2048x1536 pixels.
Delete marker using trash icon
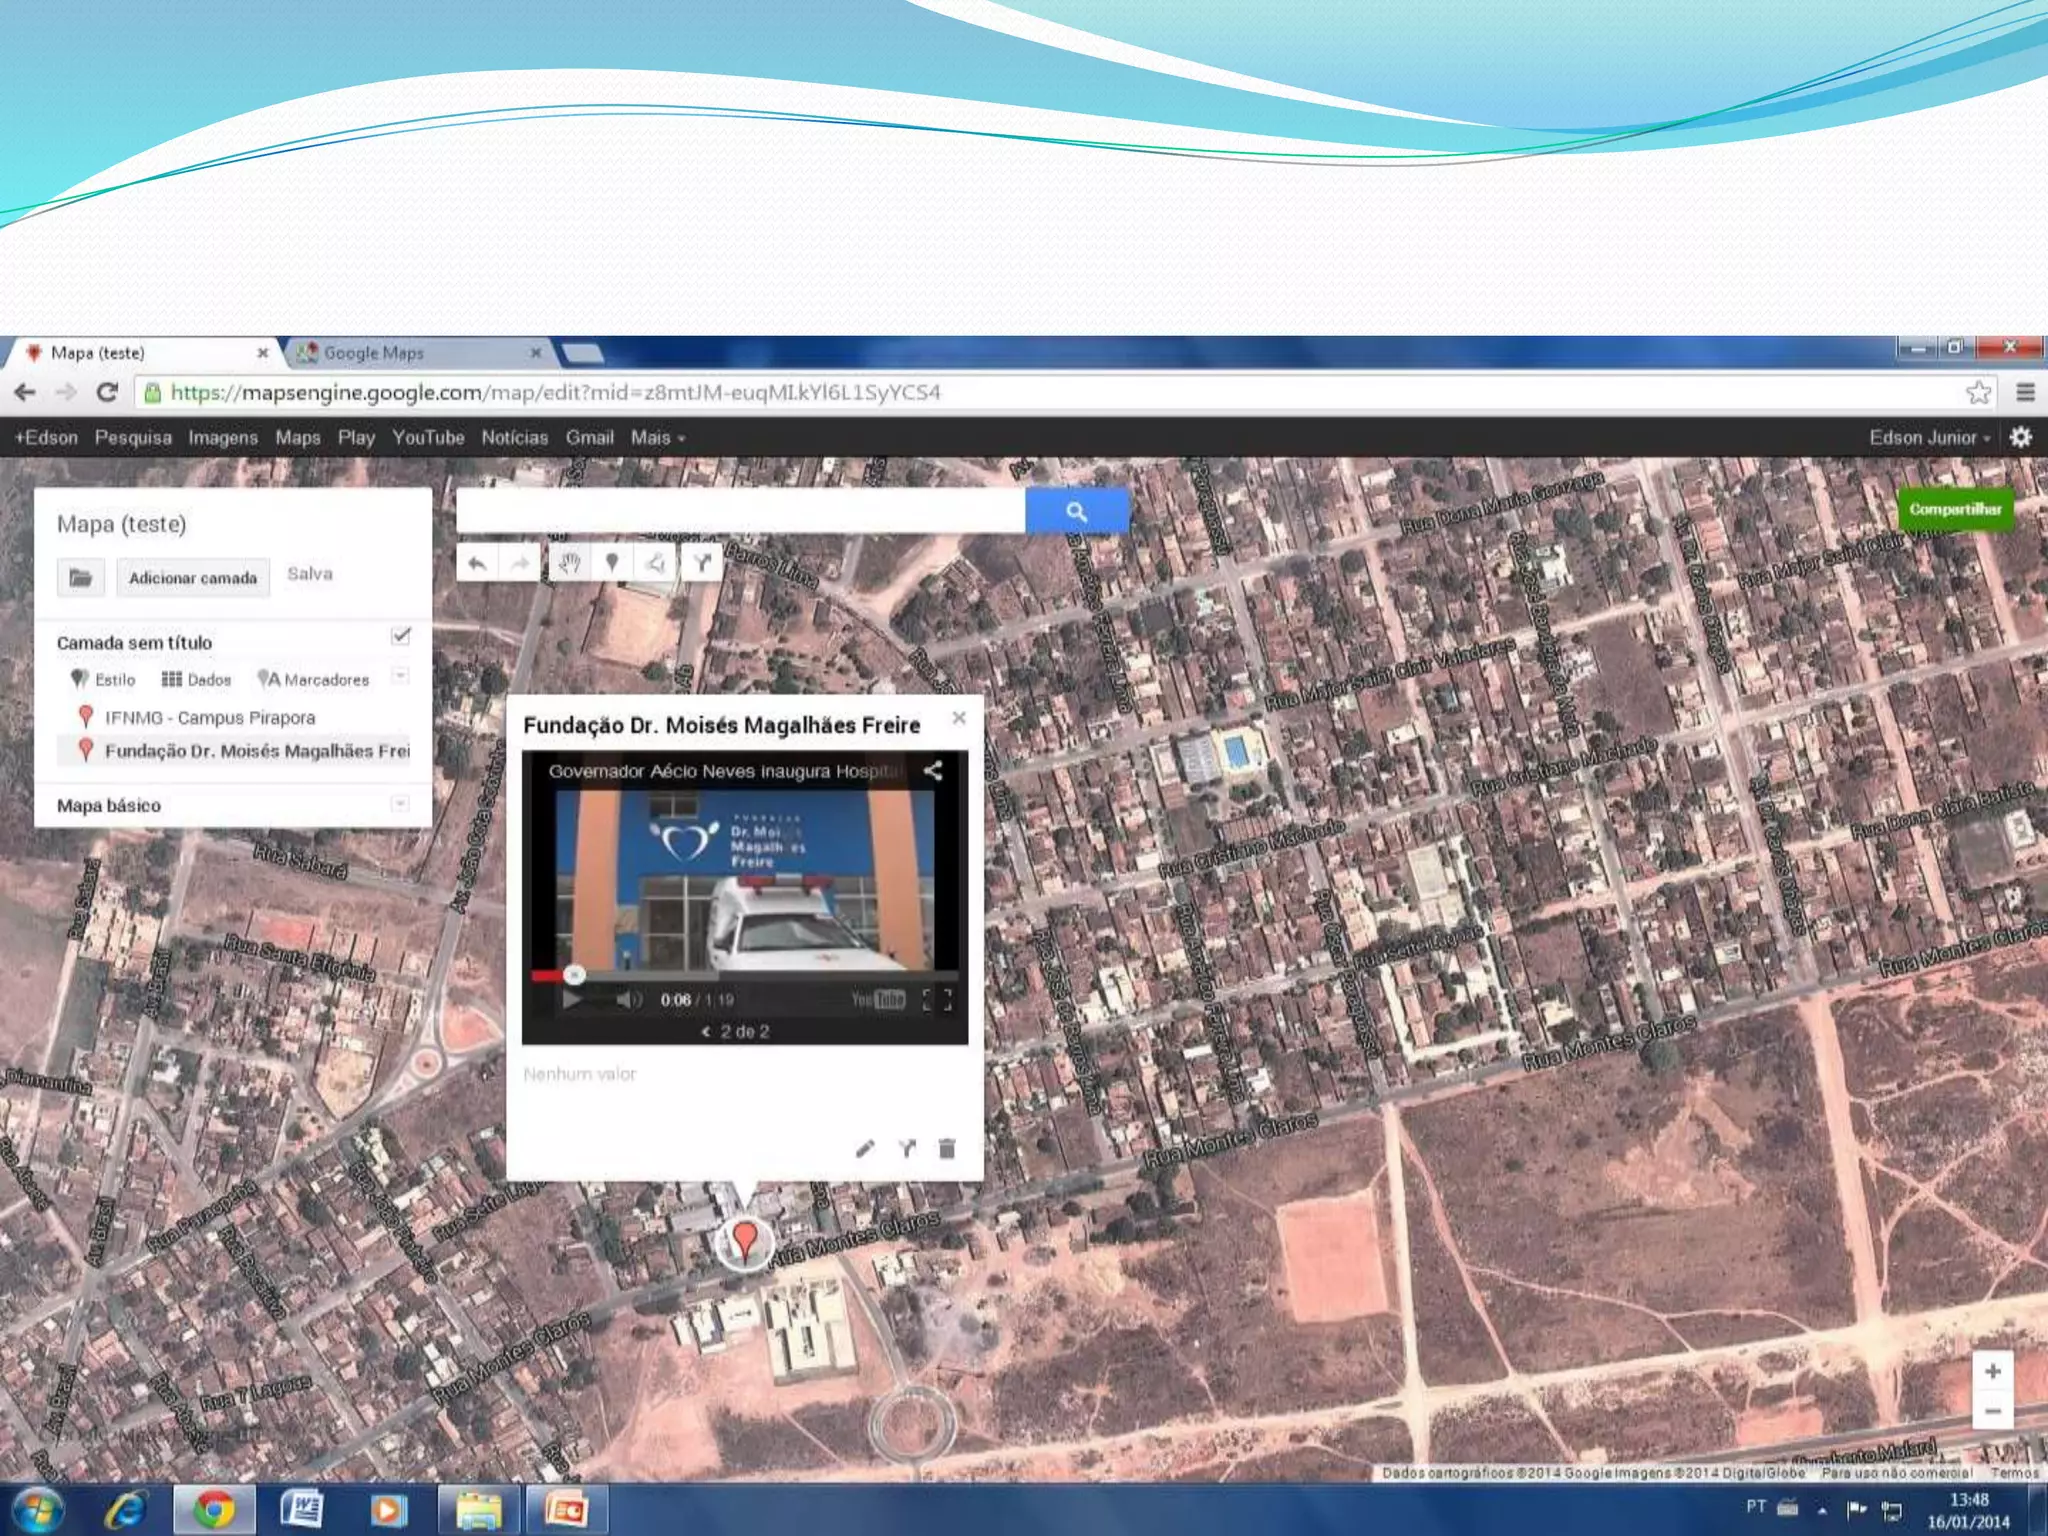click(x=946, y=1148)
